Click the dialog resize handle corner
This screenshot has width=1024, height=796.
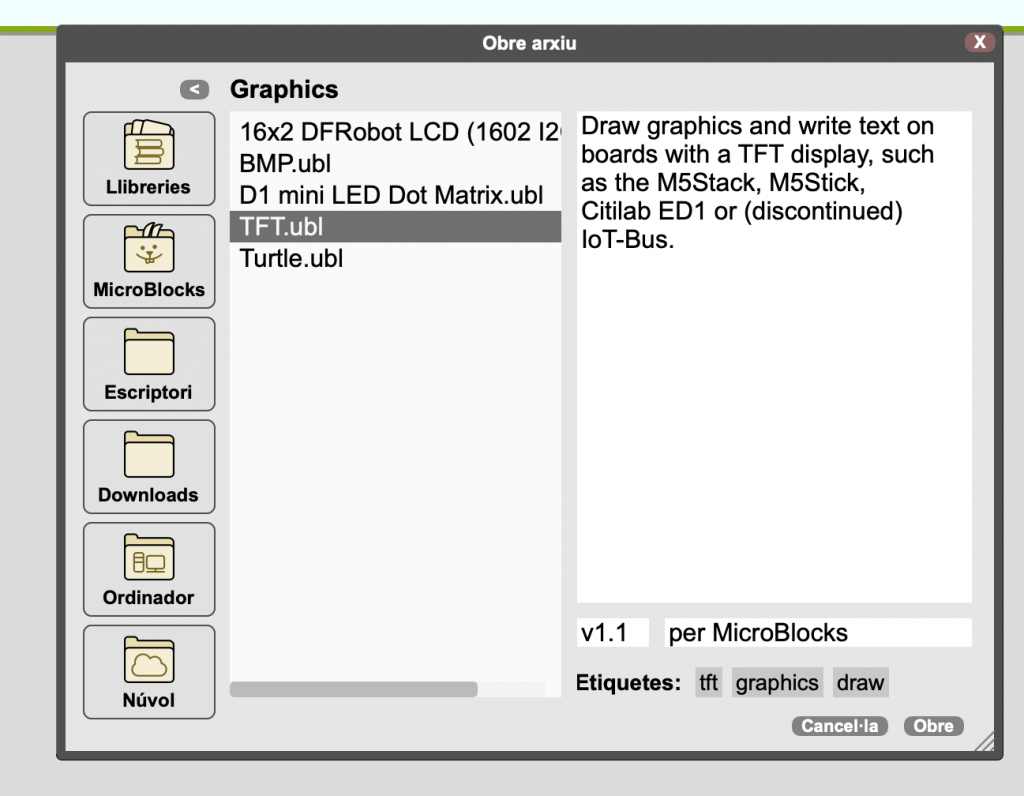click(x=985, y=742)
